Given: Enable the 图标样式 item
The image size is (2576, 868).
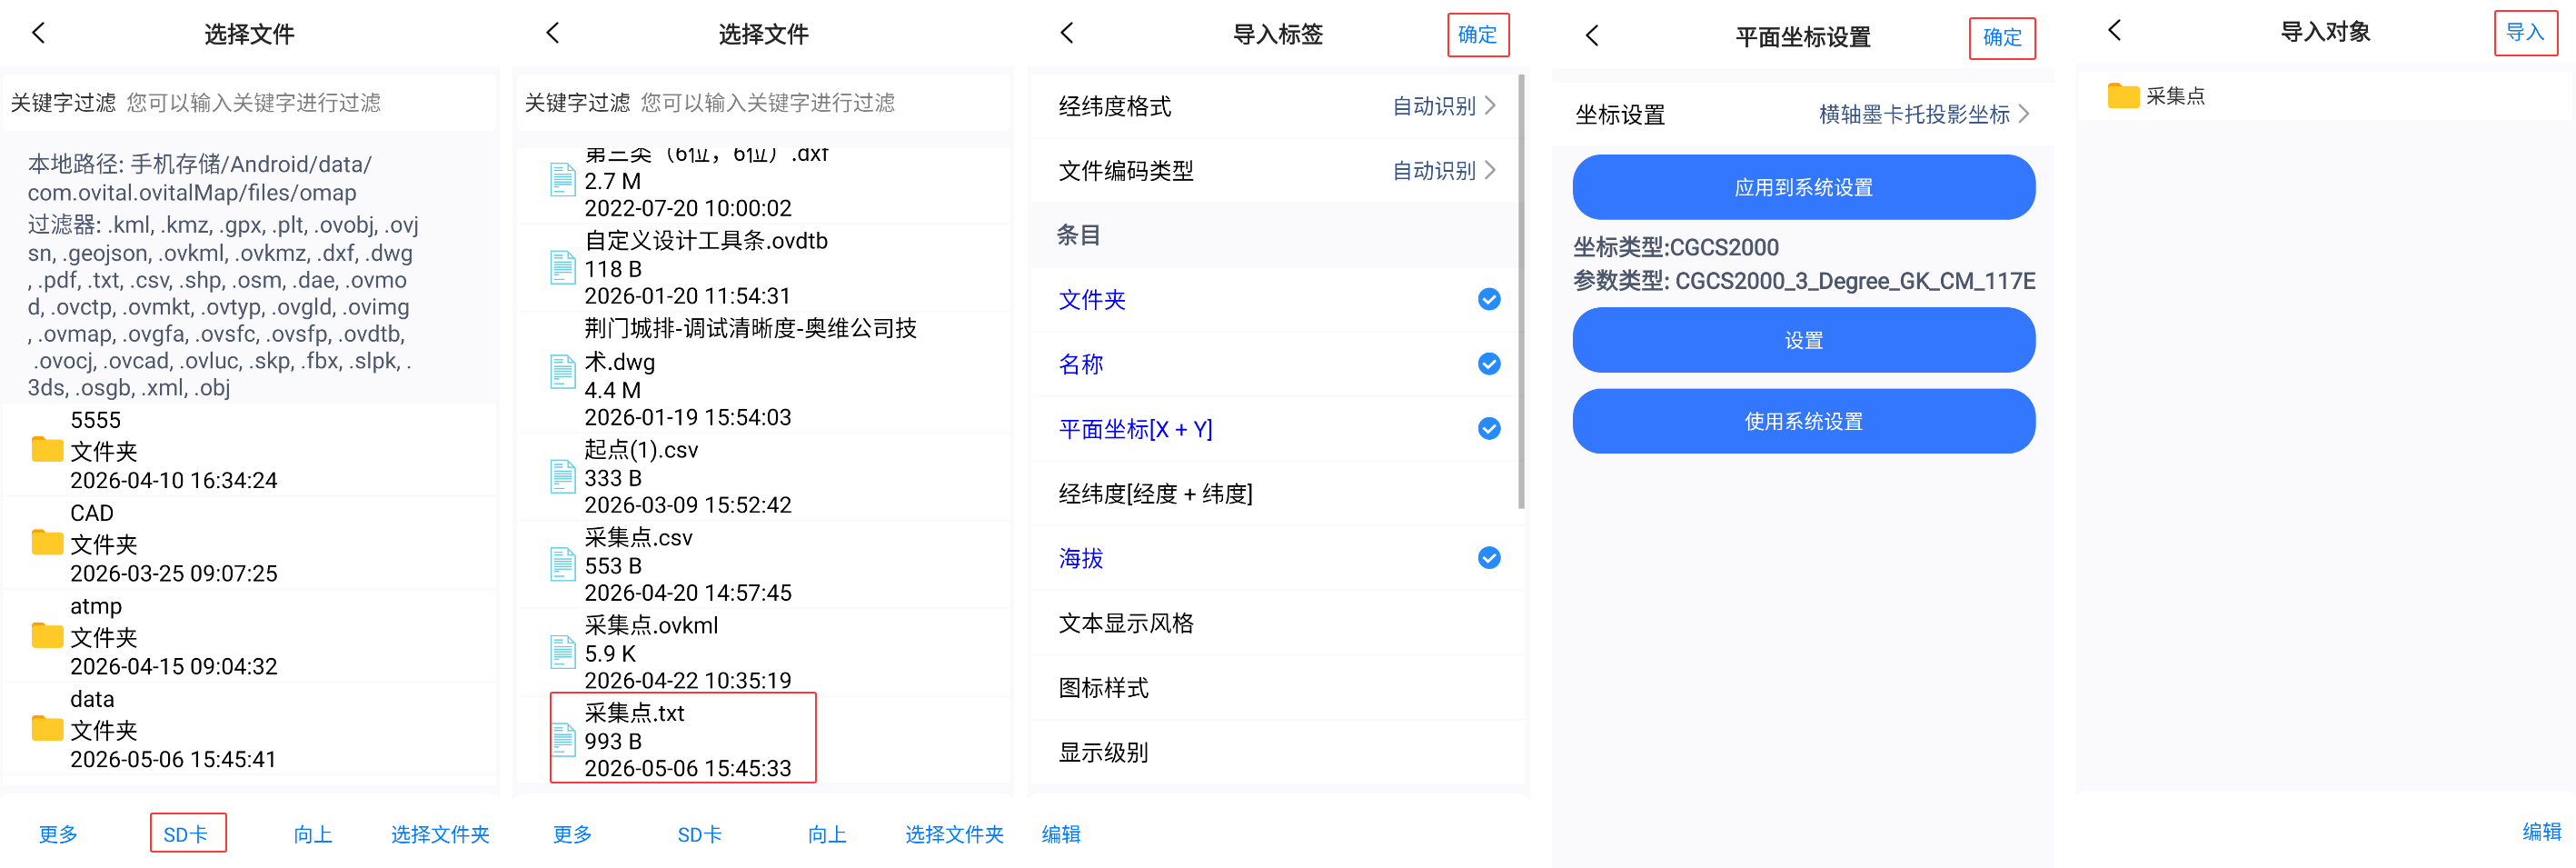Looking at the screenshot, I should pyautogui.click(x=1277, y=688).
